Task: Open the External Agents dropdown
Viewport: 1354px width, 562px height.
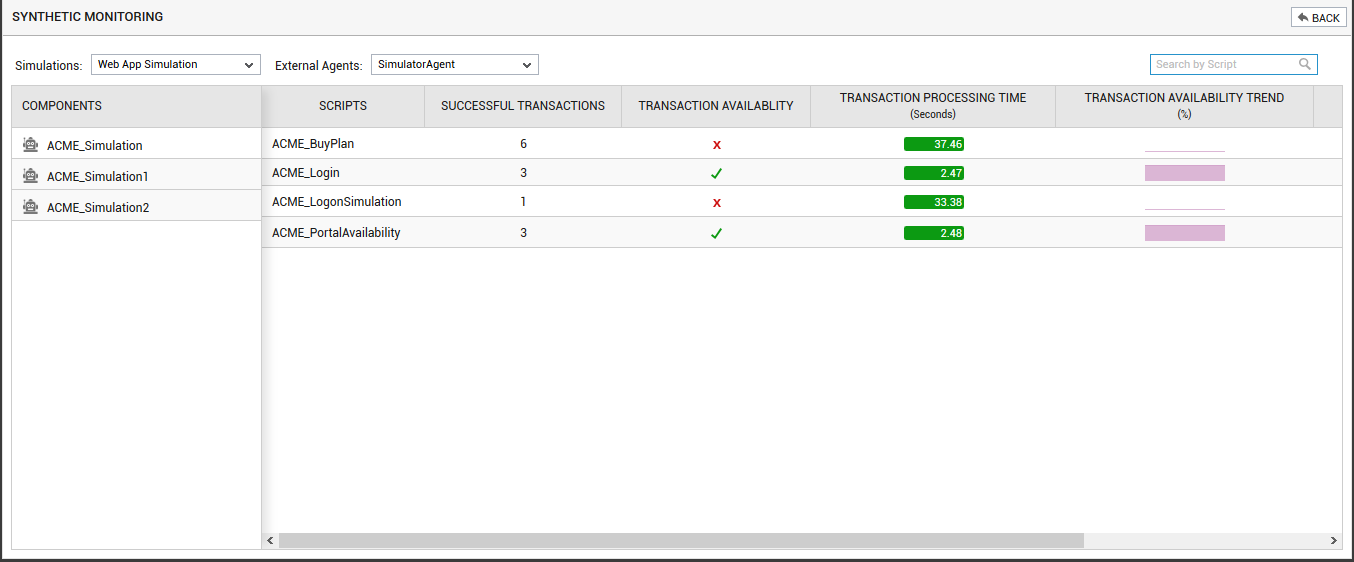Action: click(455, 64)
